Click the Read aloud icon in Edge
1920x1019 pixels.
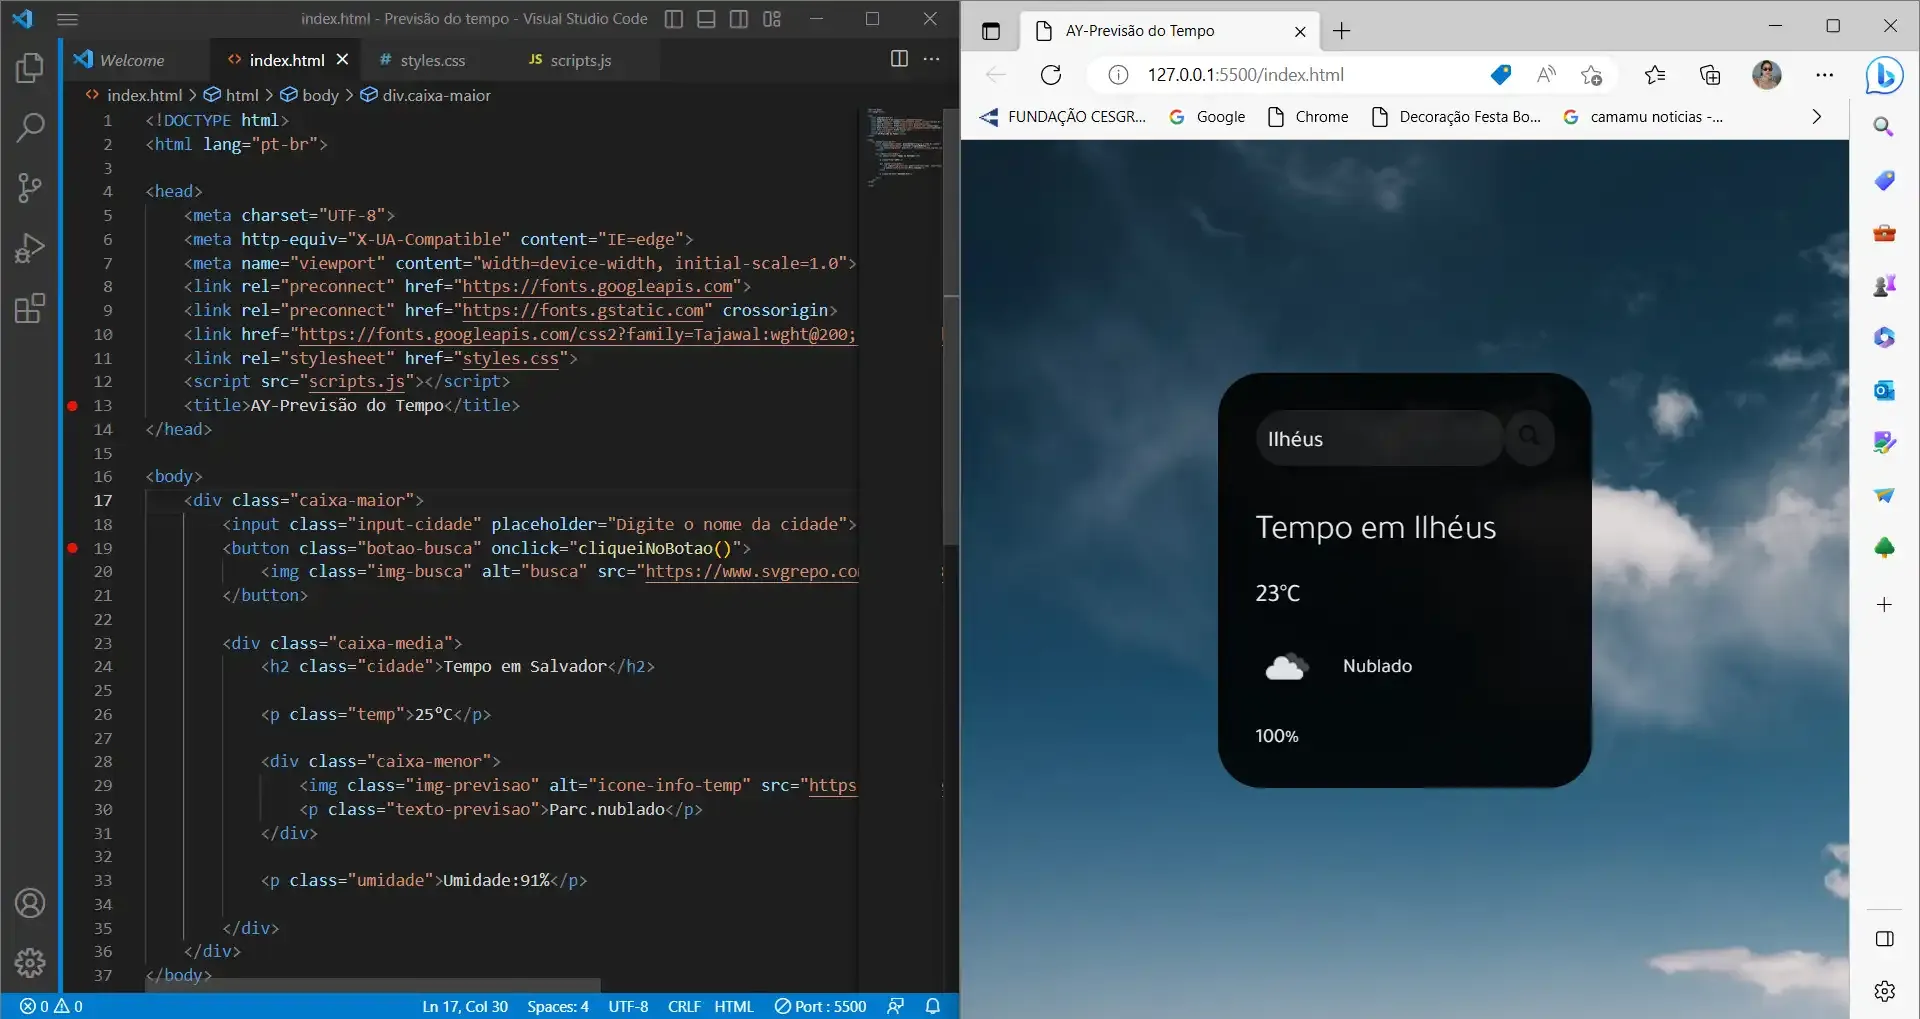[1546, 75]
